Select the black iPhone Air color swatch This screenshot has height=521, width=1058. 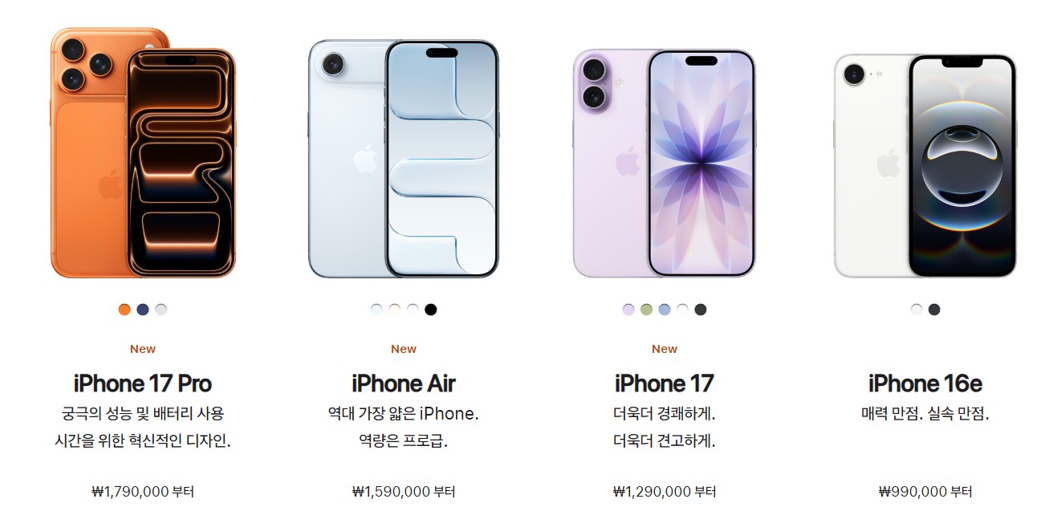[x=430, y=310]
